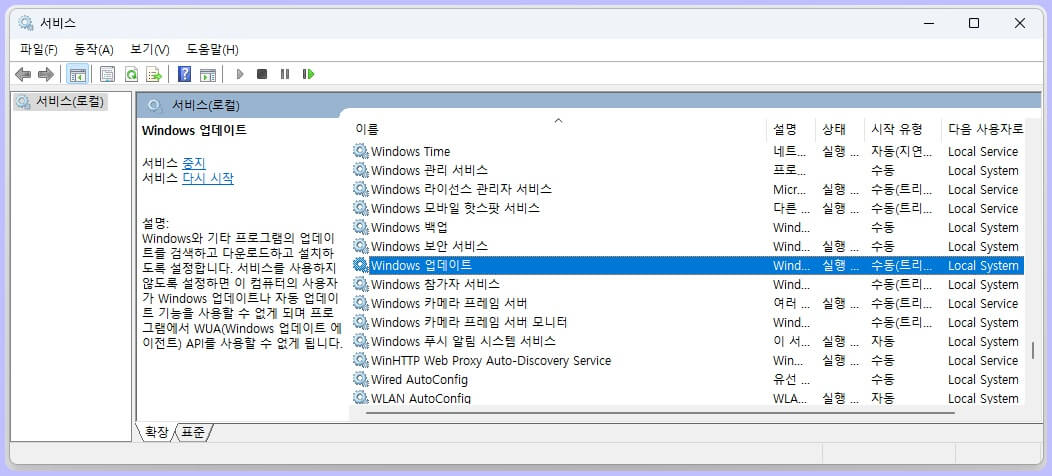Select the Windows Time service name
Screen dimensions: 1052x476
click(411, 152)
